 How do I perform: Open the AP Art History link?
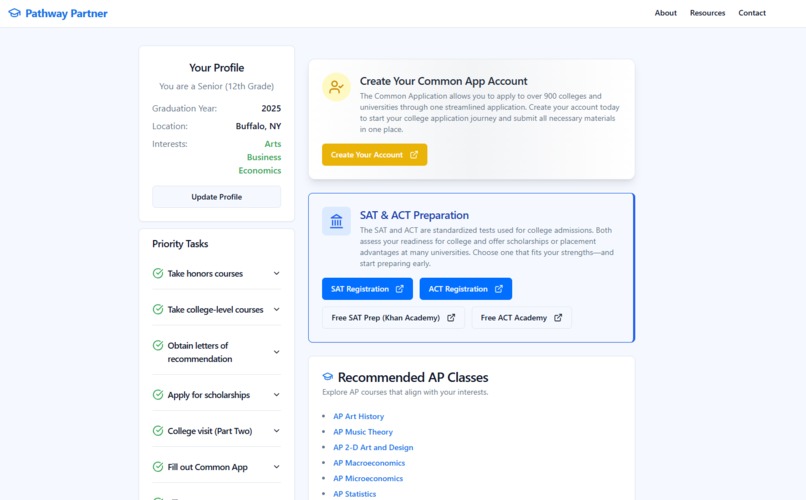358,416
